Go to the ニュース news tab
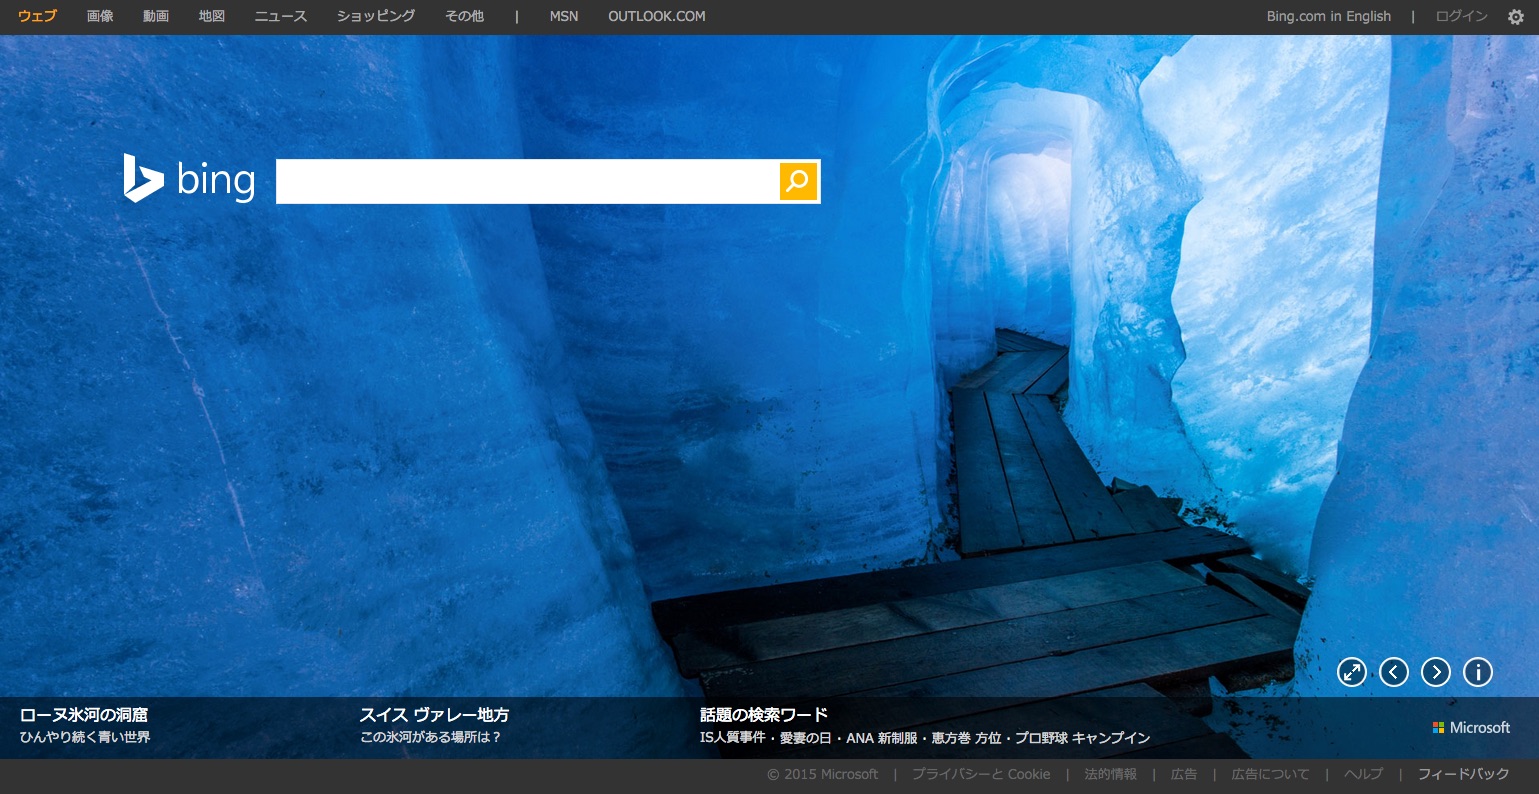 281,16
